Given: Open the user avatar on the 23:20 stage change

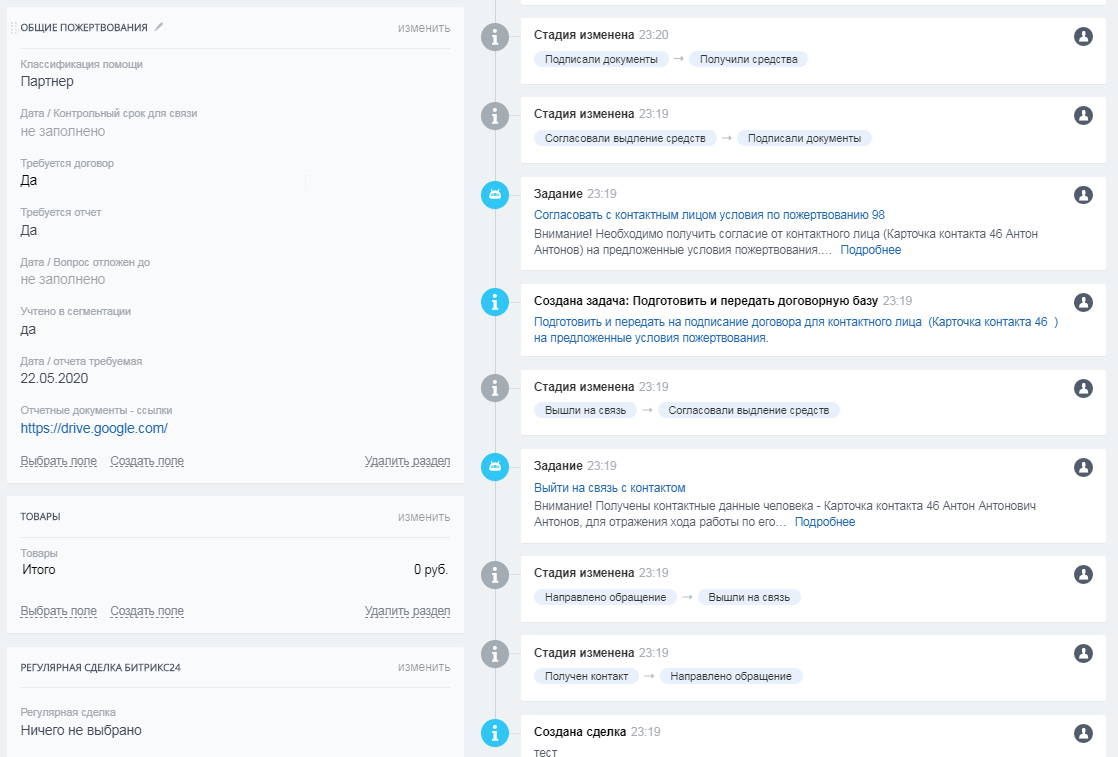Looking at the screenshot, I should pyautogui.click(x=1083, y=37).
